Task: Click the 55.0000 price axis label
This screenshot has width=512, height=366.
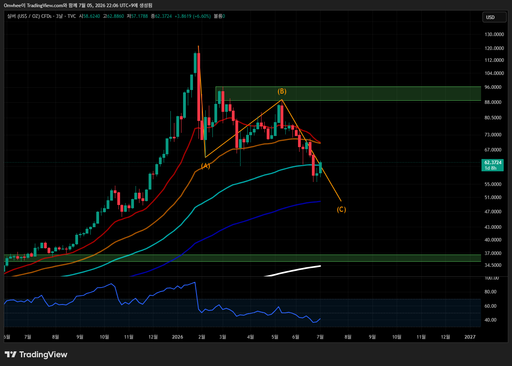Action: pos(493,184)
